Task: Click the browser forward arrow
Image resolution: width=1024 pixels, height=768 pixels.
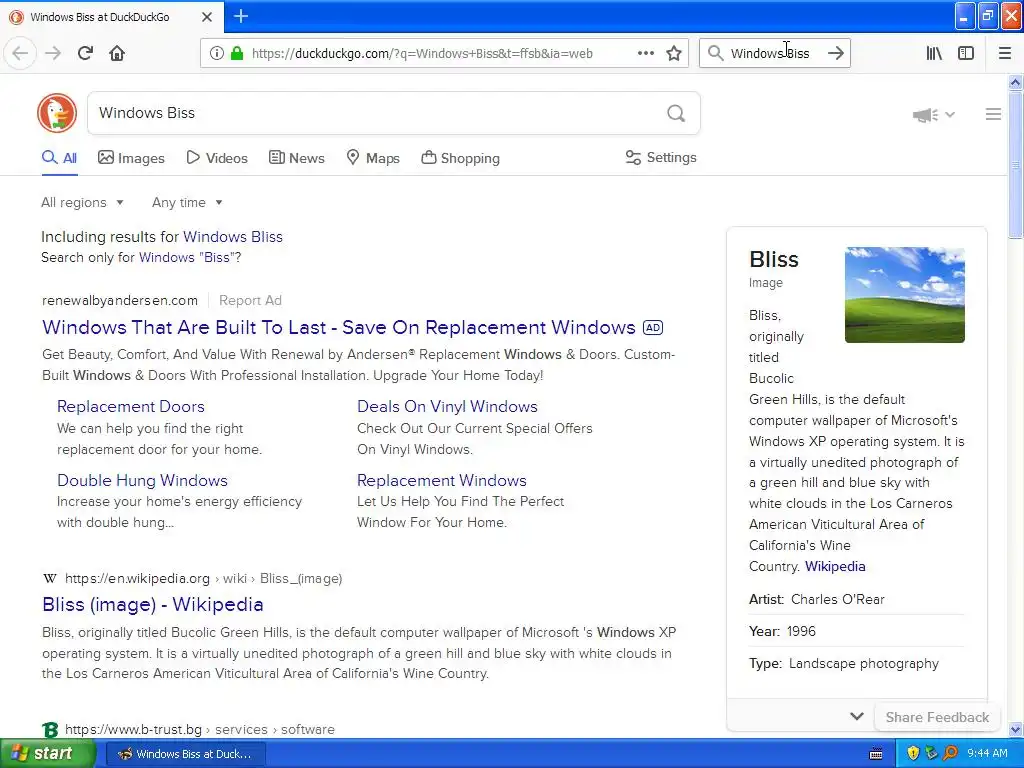Action: tap(53, 53)
